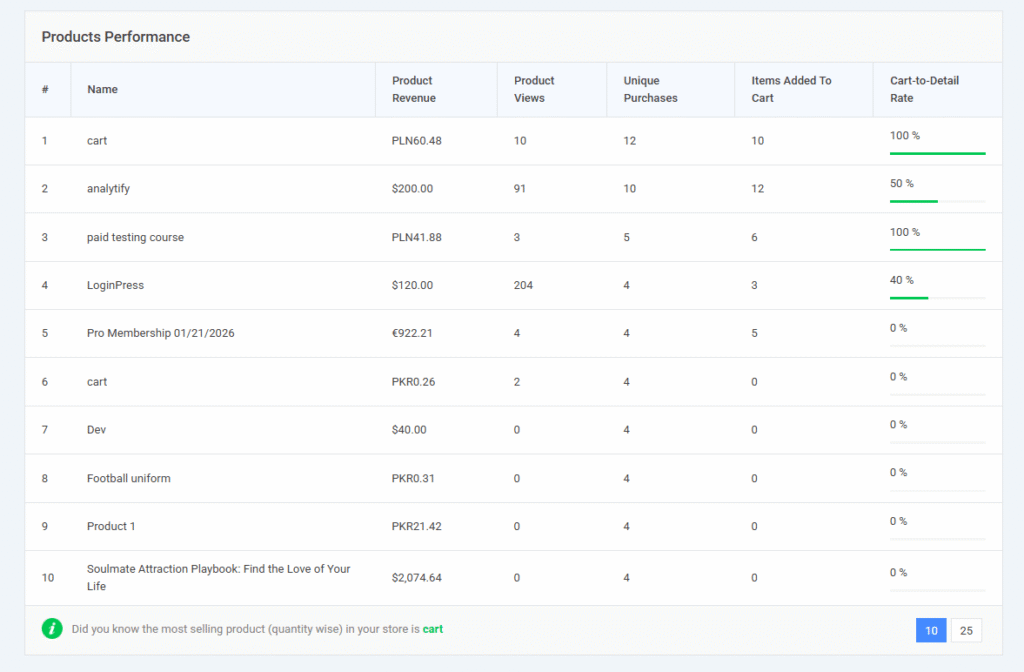Open the green cart link in footer
The height and width of the screenshot is (672, 1024).
pyautogui.click(x=432, y=629)
